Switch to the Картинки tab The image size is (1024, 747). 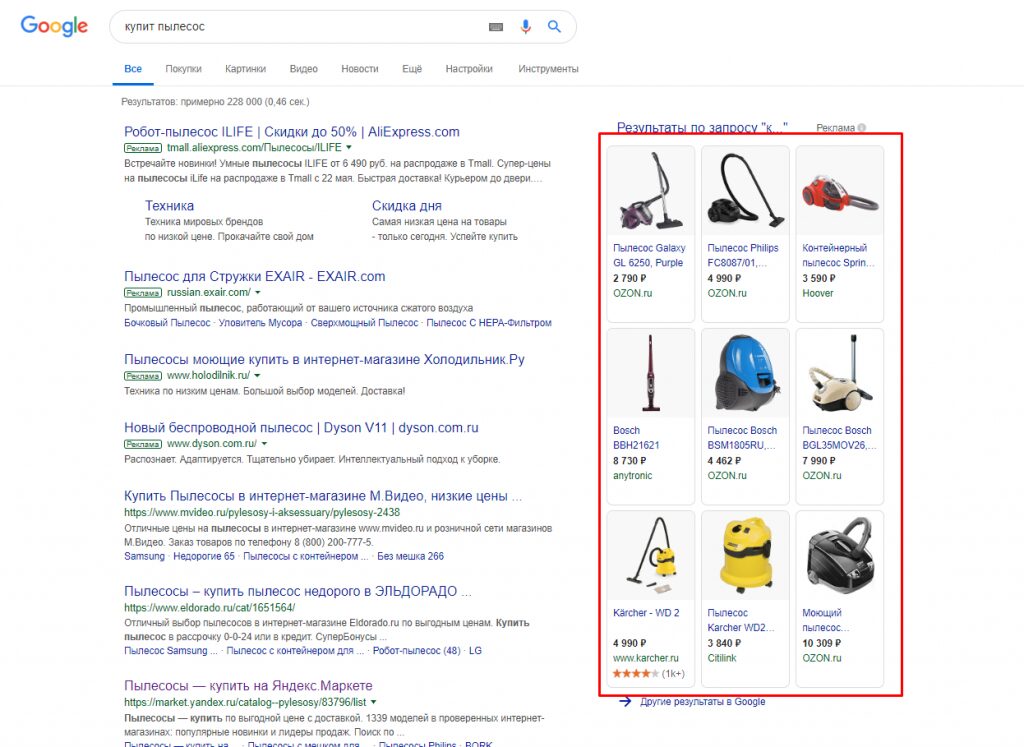click(x=245, y=69)
